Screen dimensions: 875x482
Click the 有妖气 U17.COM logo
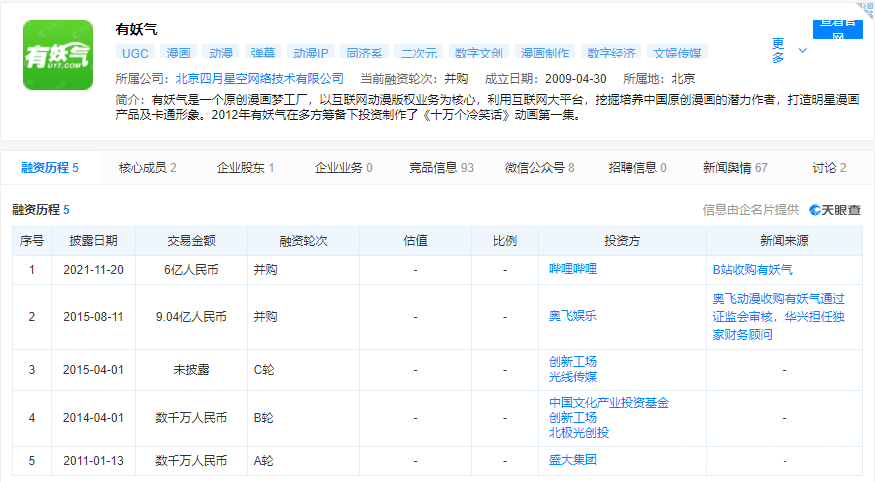click(58, 55)
